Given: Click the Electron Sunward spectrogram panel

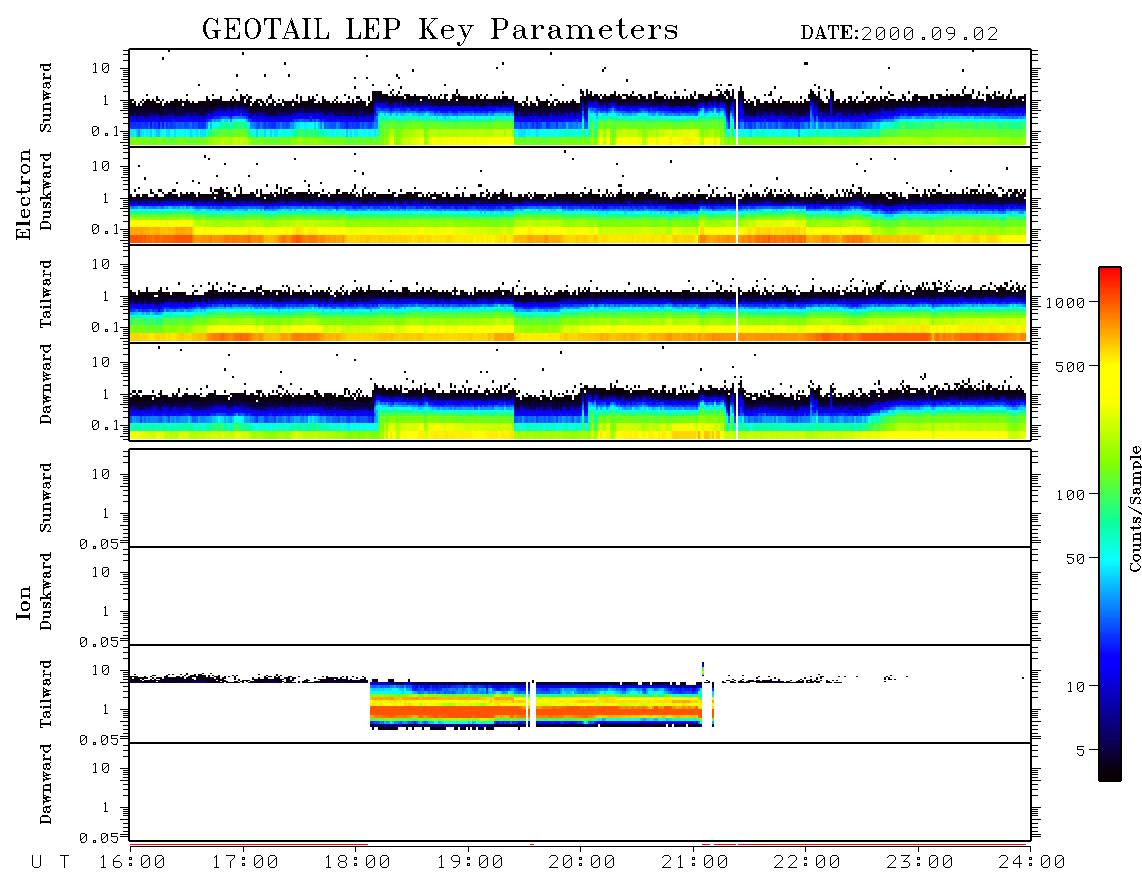Looking at the screenshot, I should point(580,98).
